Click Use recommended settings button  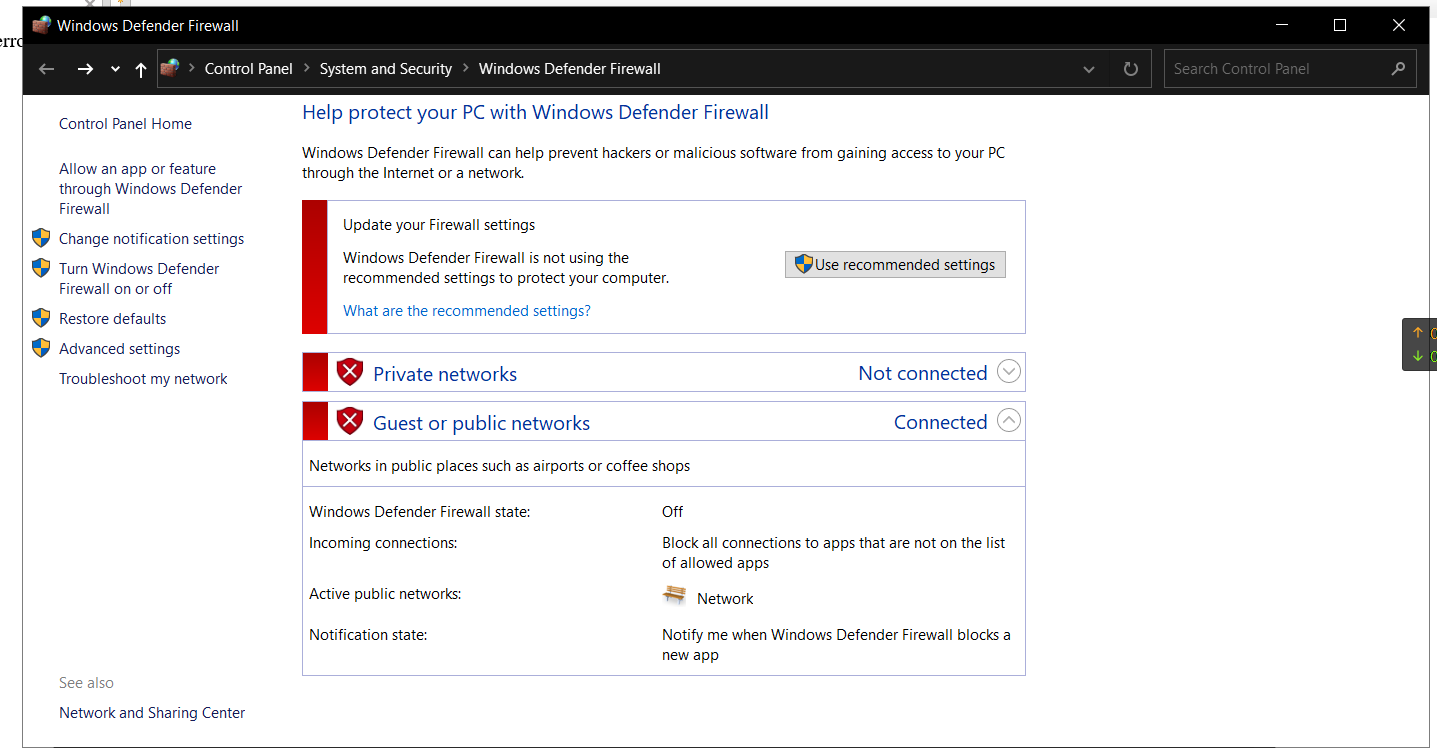pos(895,264)
